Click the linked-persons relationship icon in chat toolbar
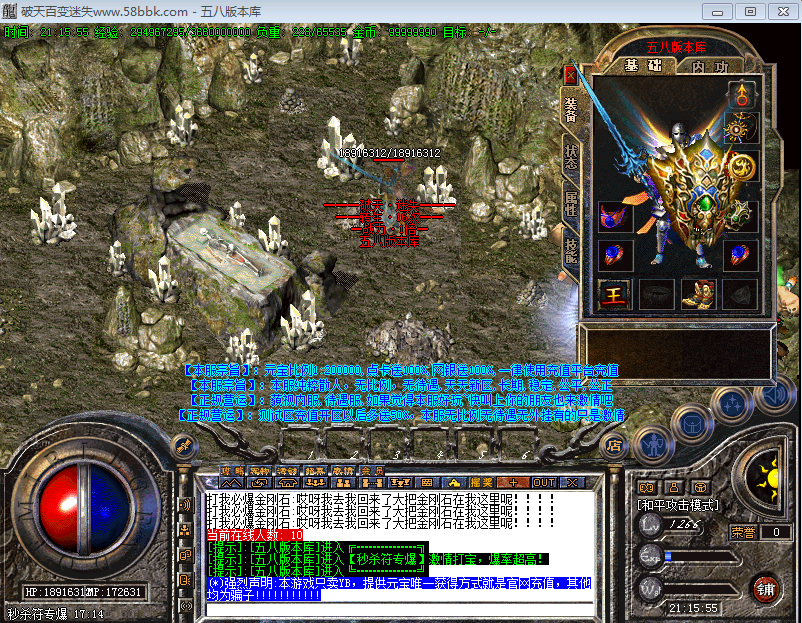This screenshot has height=623, width=802. pyautogui.click(x=371, y=483)
